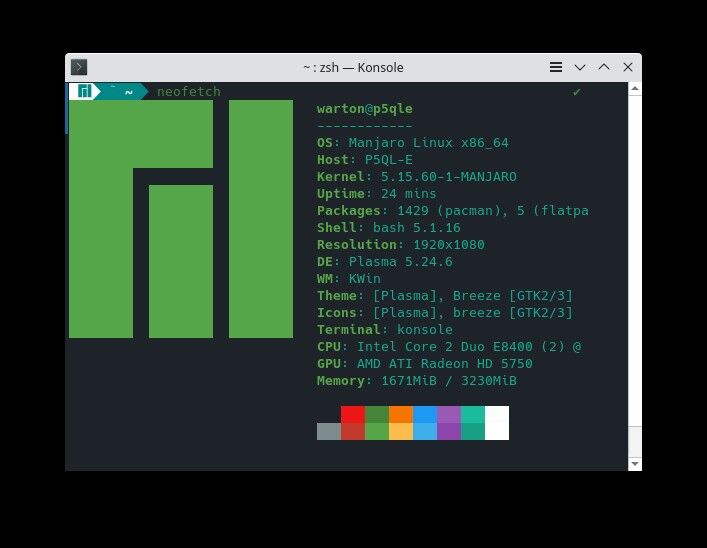This screenshot has width=707, height=548.
Task: Click the Memory: 1671MiB / 3230MiB line
Action: (x=417, y=381)
